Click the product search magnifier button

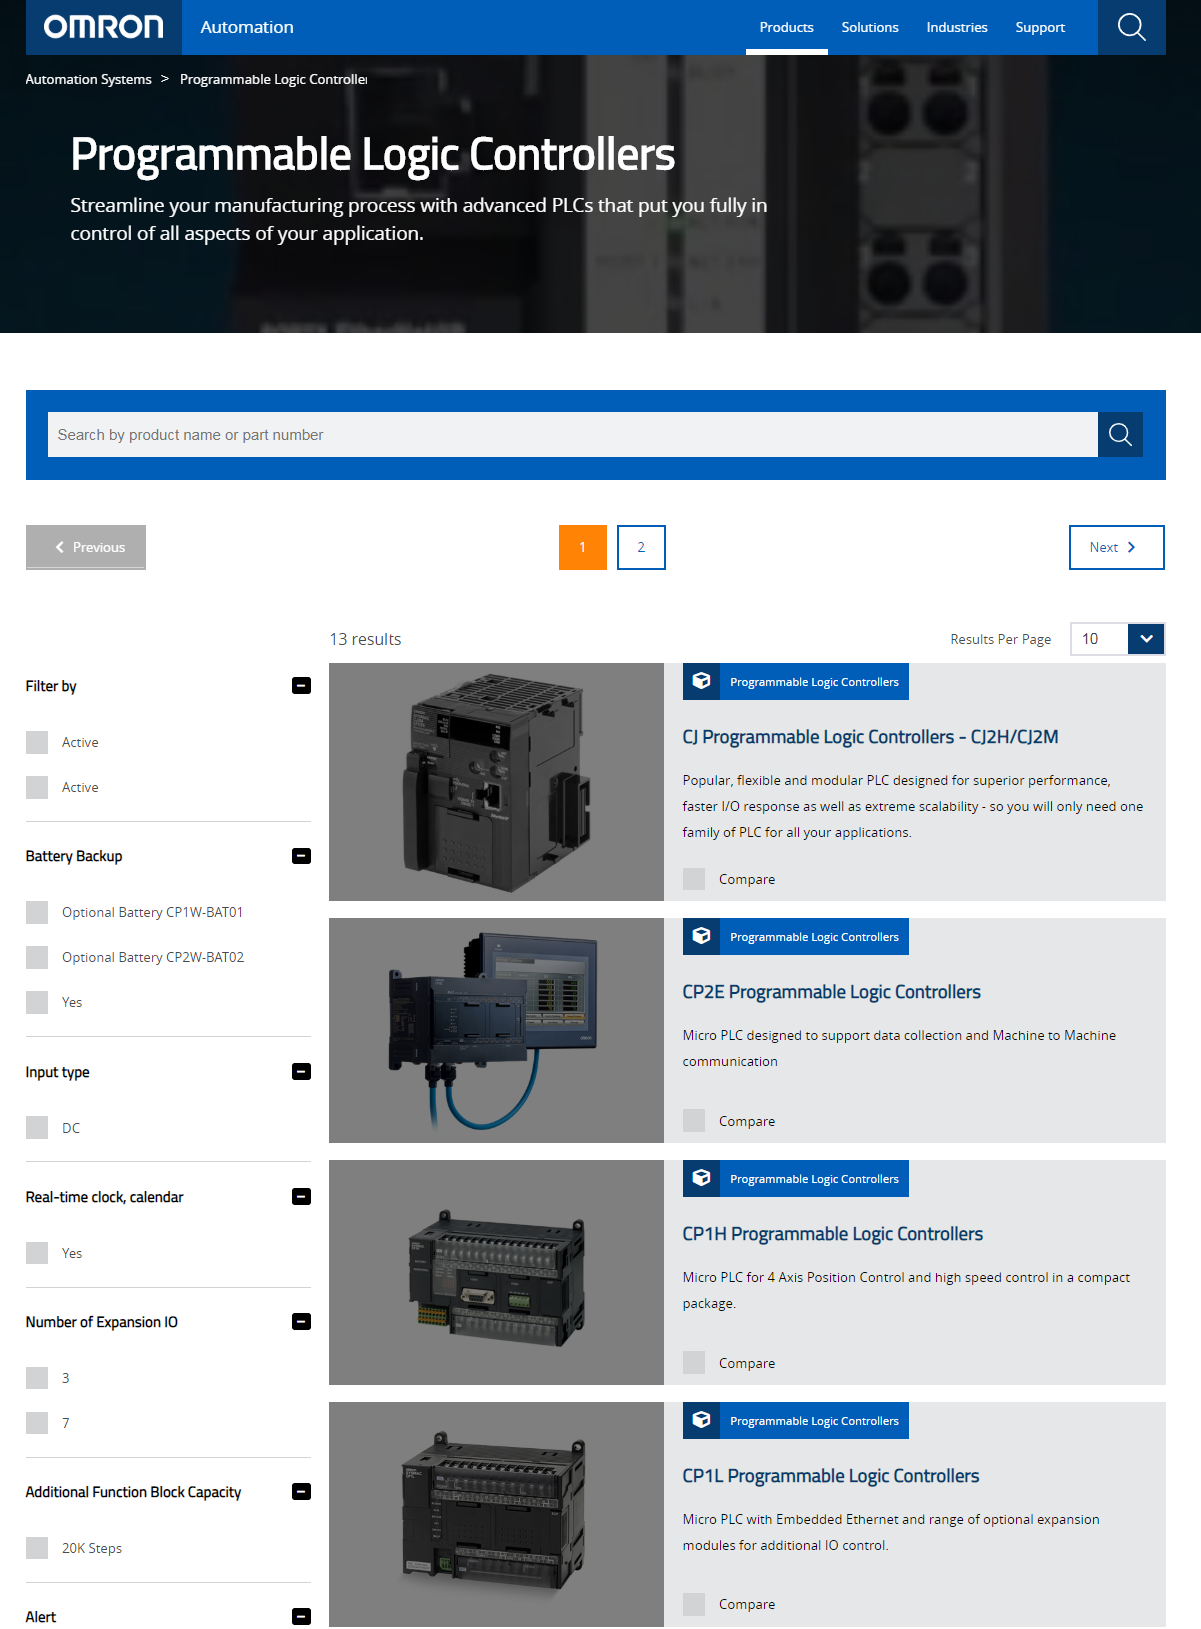pyautogui.click(x=1120, y=435)
